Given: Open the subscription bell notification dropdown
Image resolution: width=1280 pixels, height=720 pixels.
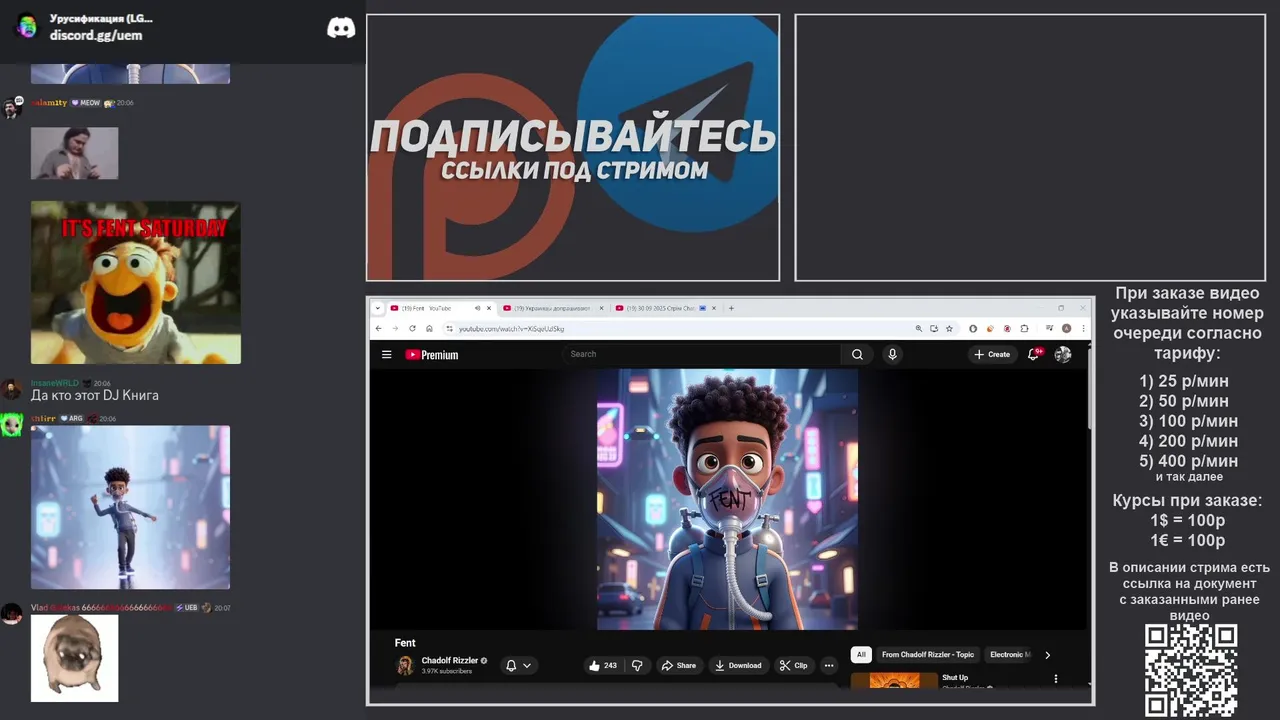Looking at the screenshot, I should coord(518,665).
